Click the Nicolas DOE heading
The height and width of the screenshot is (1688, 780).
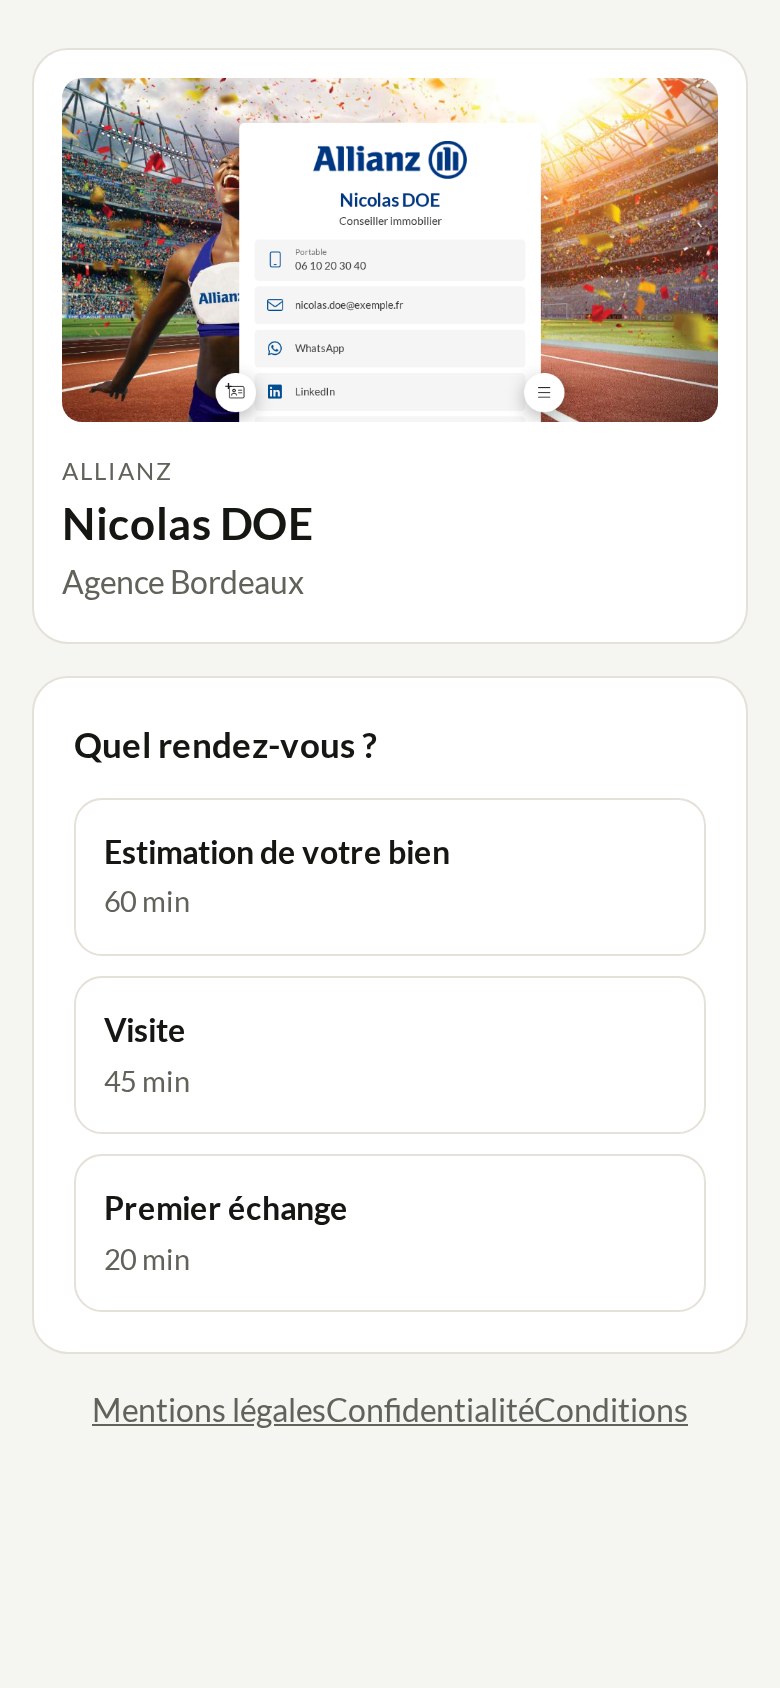pyautogui.click(x=188, y=524)
